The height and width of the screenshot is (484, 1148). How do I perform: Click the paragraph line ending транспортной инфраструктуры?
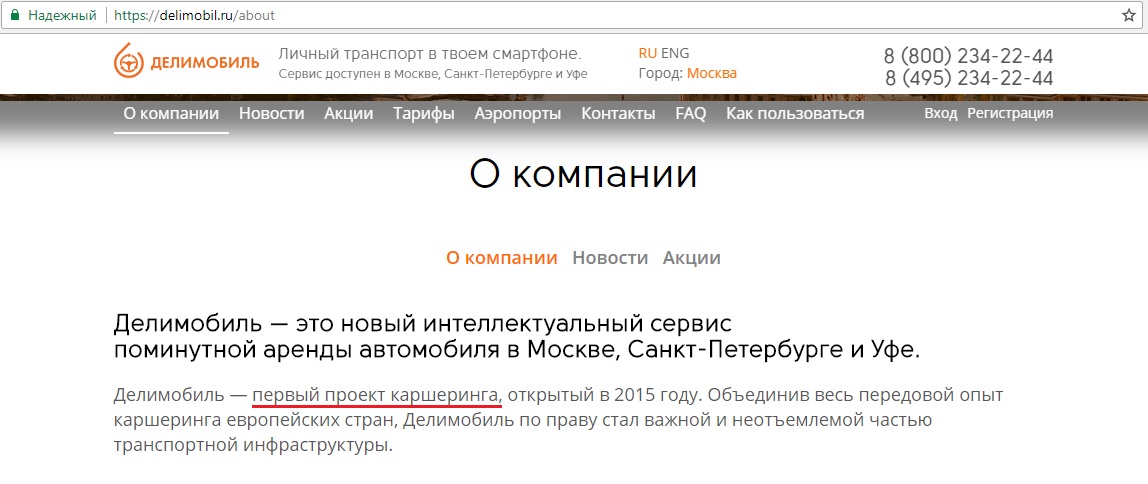(253, 445)
